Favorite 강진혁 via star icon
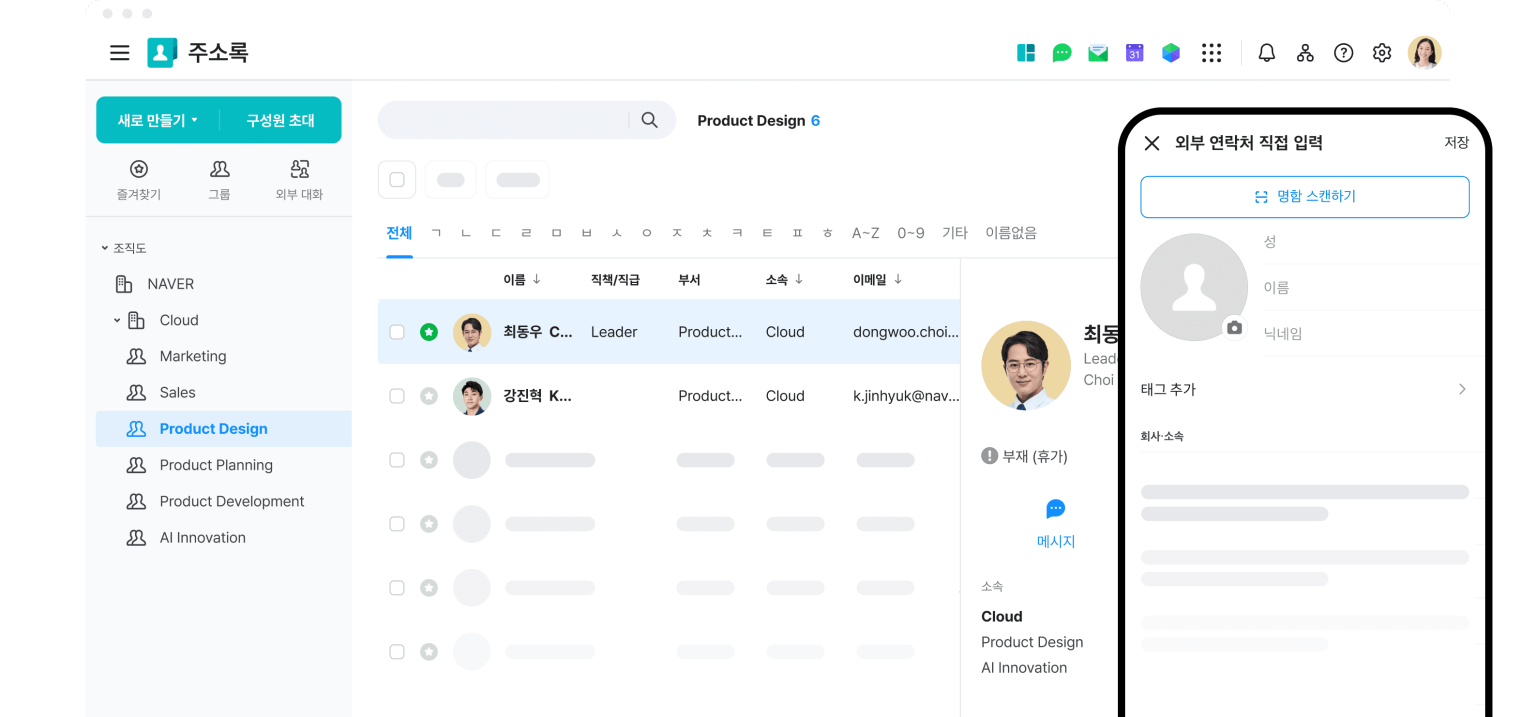This screenshot has height=717, width=1536. [429, 396]
